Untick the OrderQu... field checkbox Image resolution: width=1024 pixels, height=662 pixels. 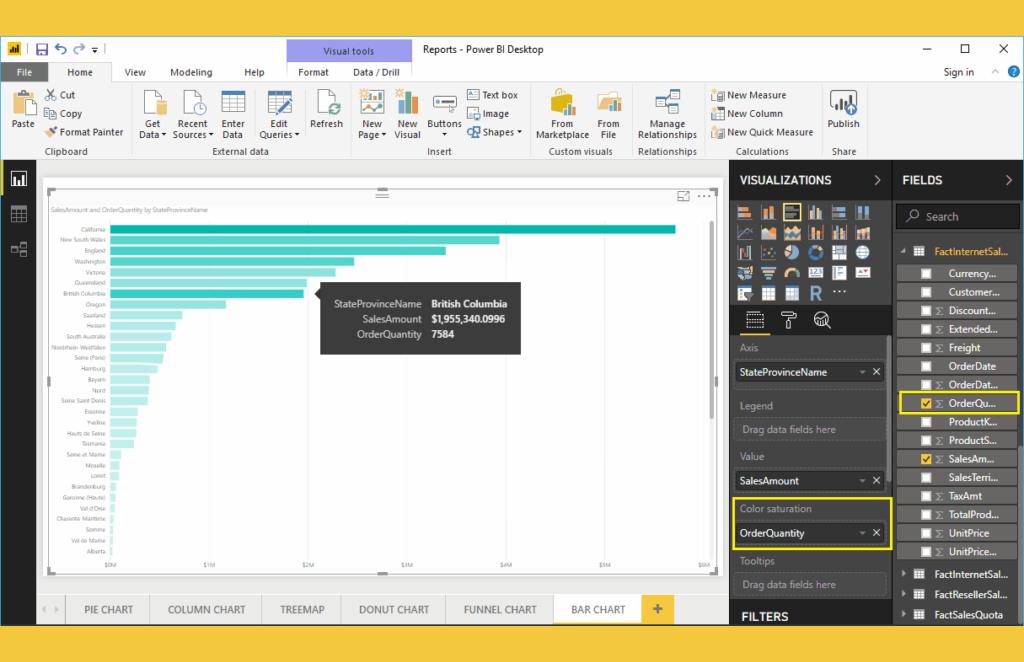tap(925, 403)
